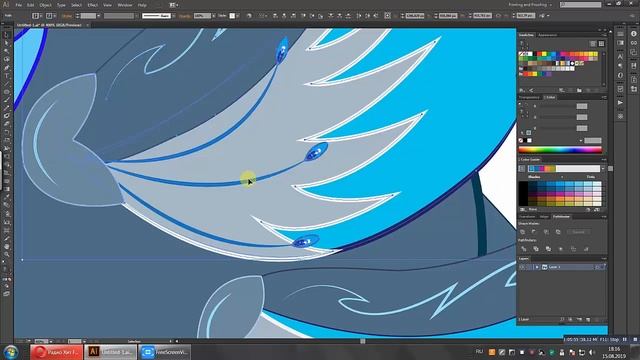Open Color Guide harmony rules dropdown
The width and height of the screenshot is (640, 360).
[602, 169]
